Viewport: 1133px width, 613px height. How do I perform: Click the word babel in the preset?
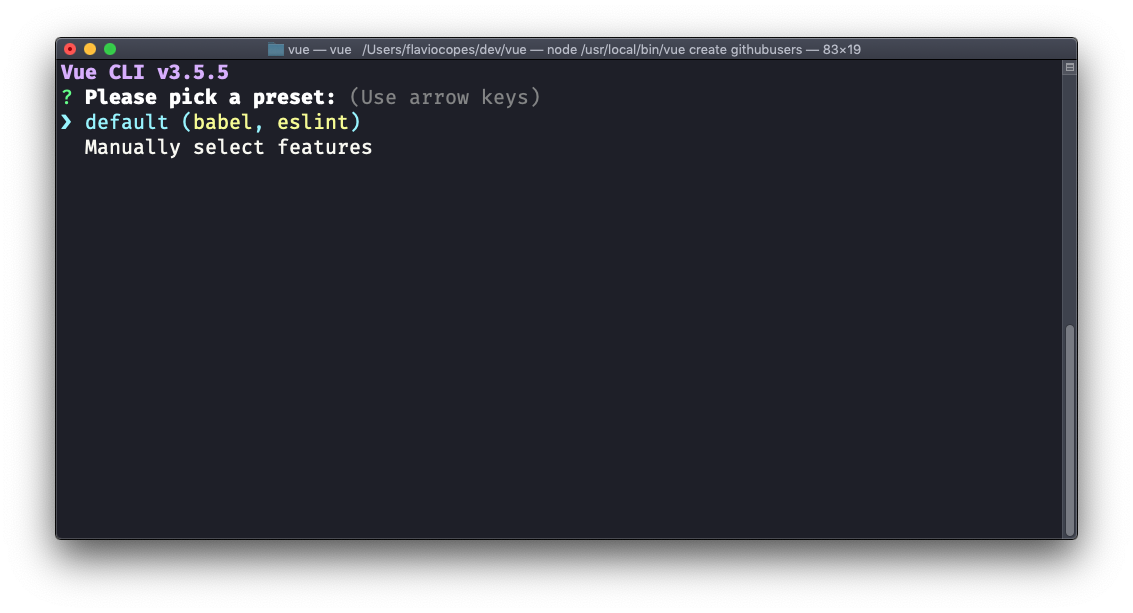click(223, 122)
